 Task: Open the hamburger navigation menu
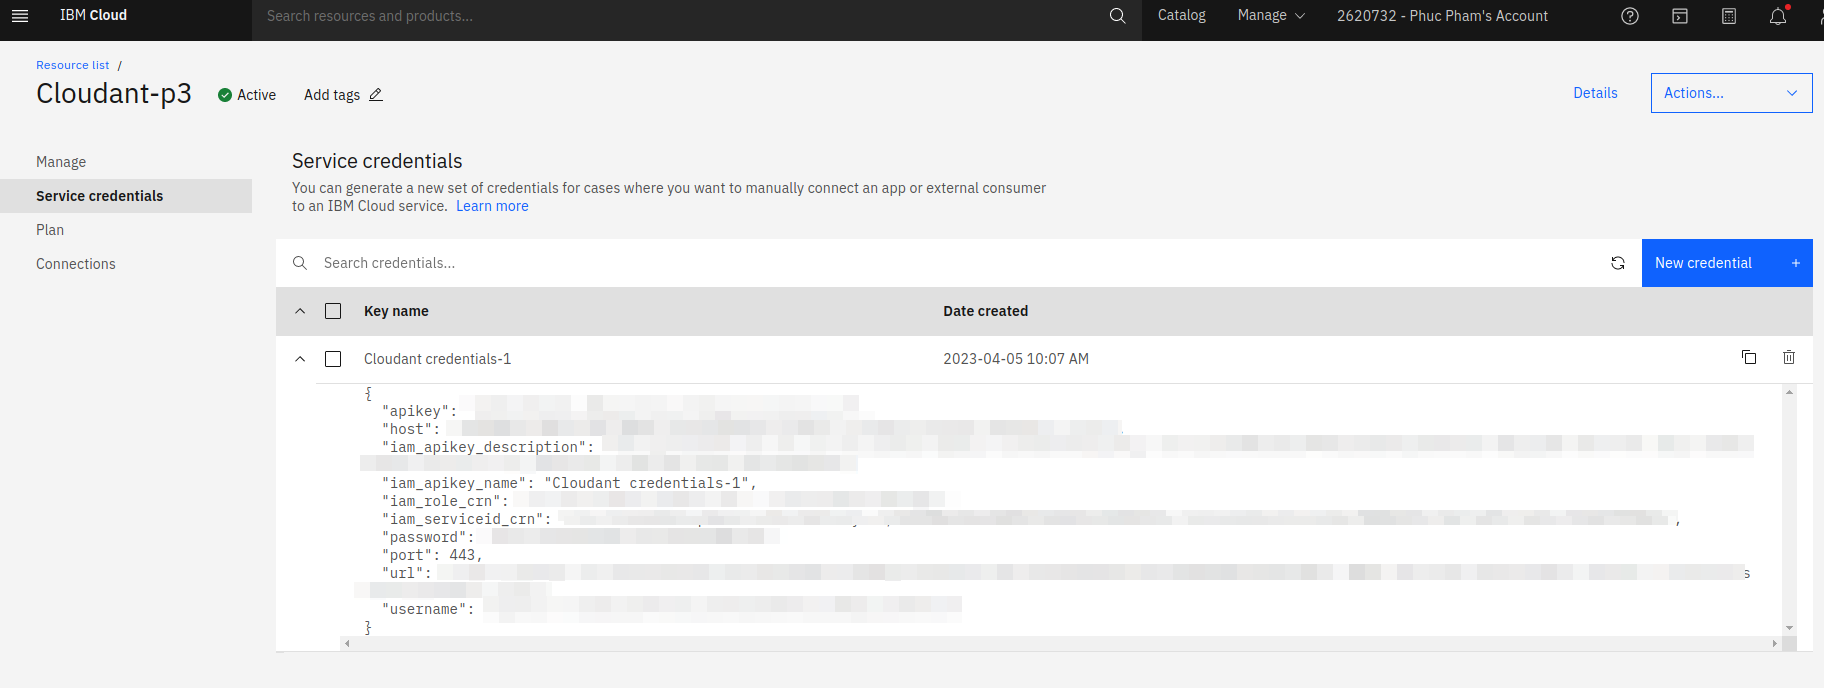(20, 16)
